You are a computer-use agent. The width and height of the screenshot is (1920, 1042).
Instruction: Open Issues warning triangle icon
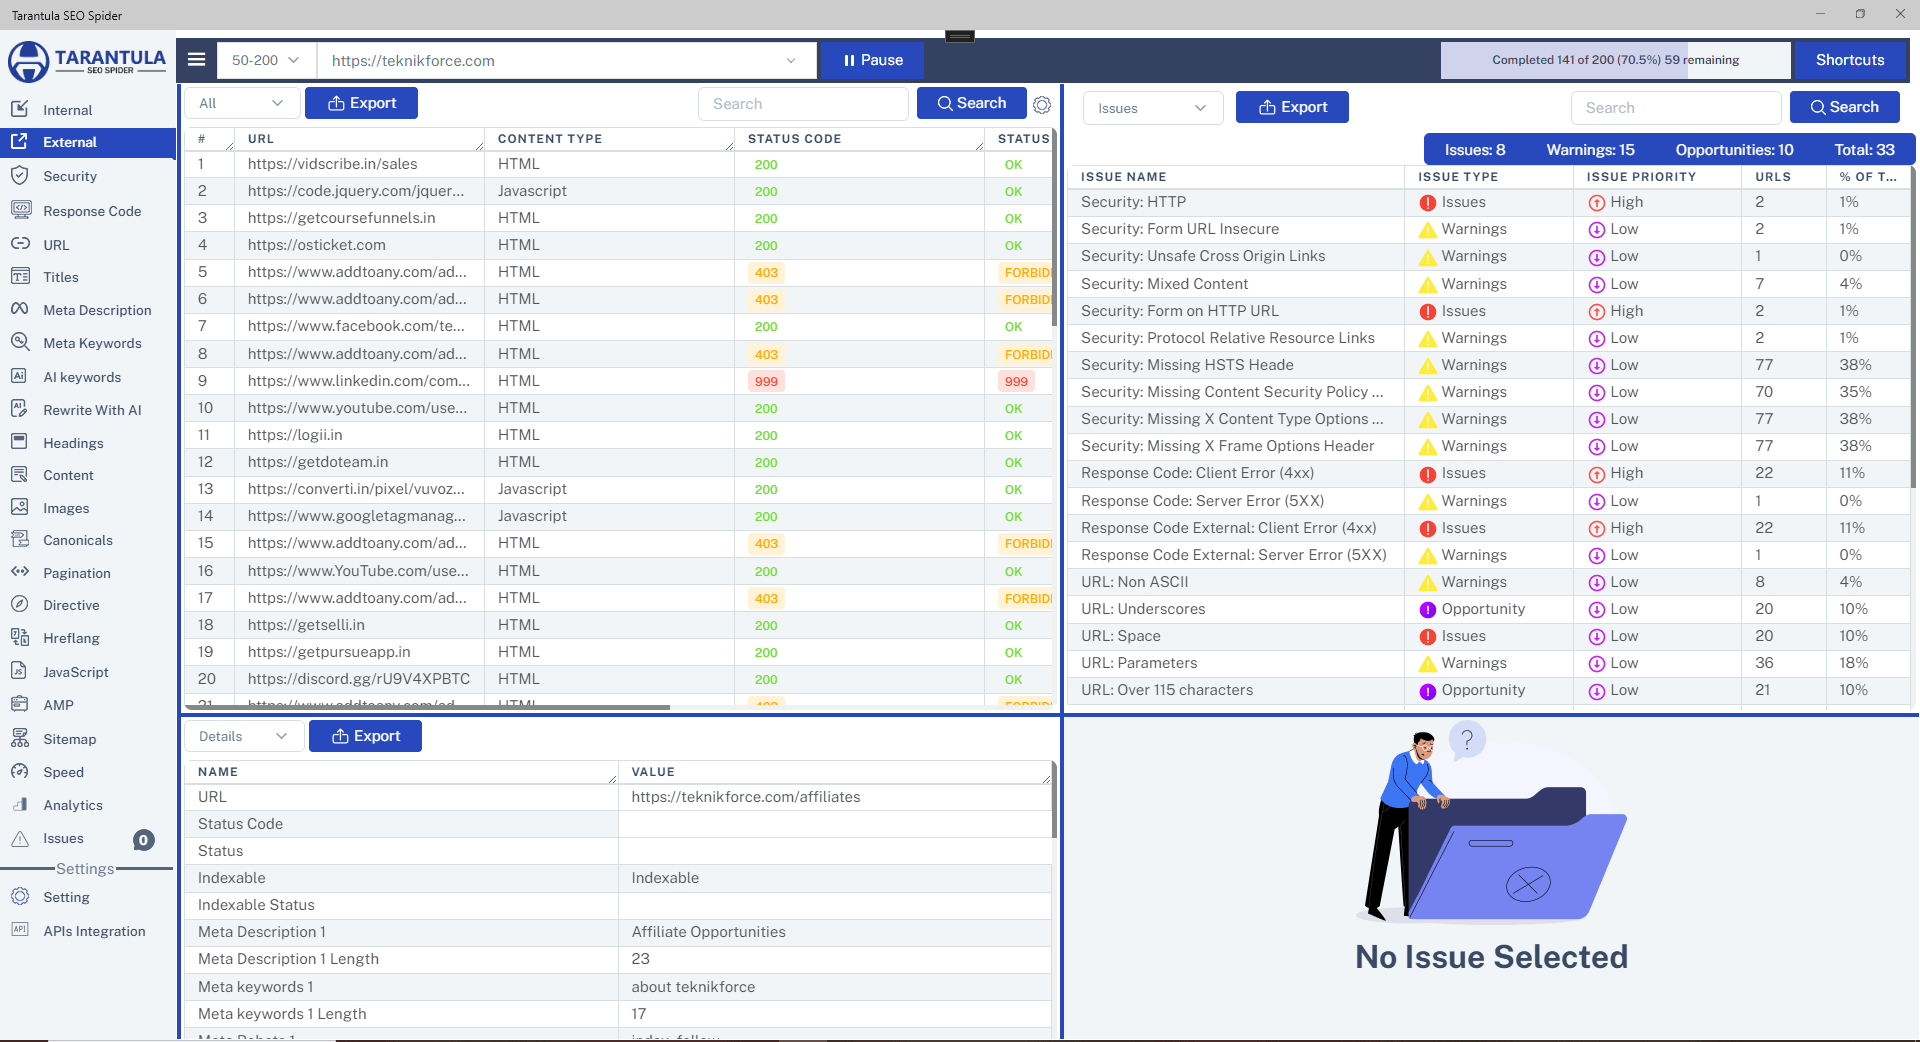(20, 838)
